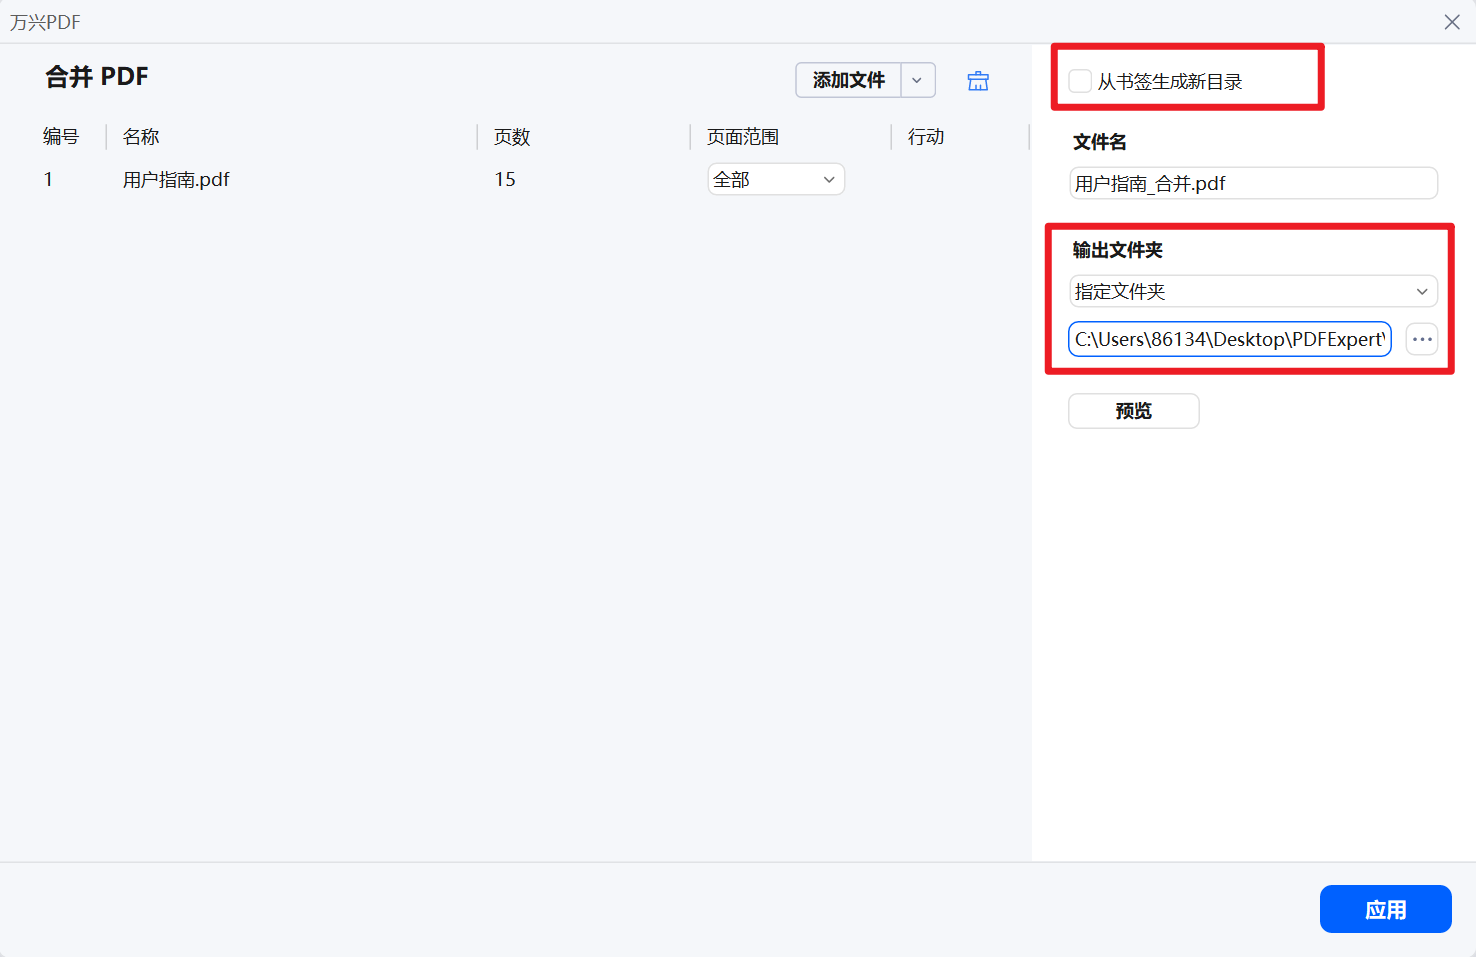Screen dimensions: 1476x957
Task: Close the 万兴PDF merge dialog
Action: 1451,21
